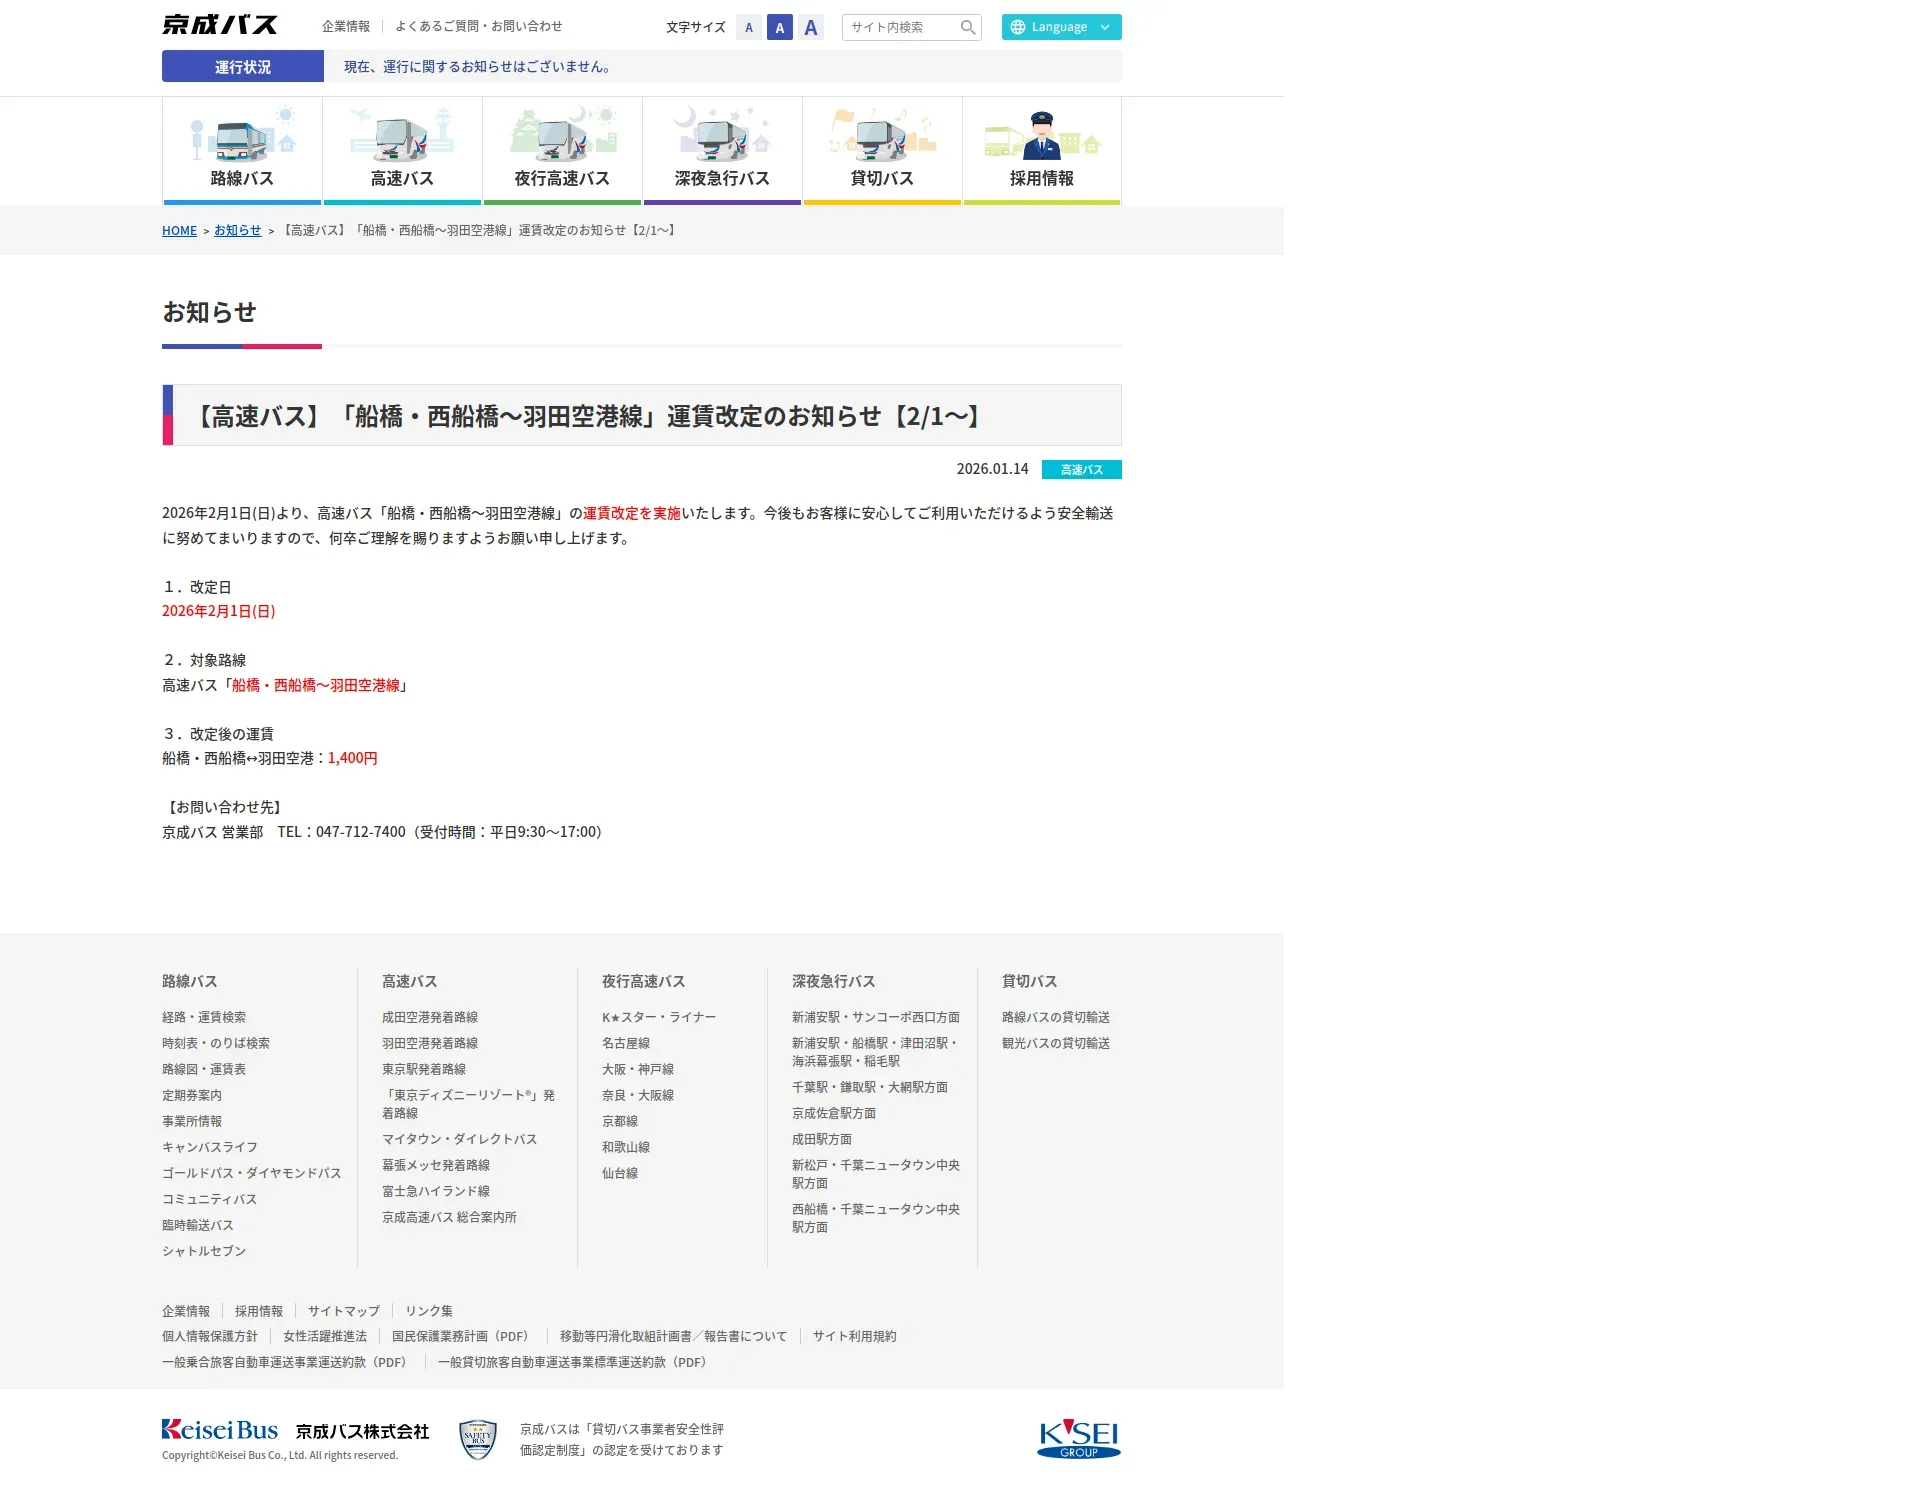The height and width of the screenshot is (1490, 1920).
Task: Click the 京成バス header logo
Action: 220,25
